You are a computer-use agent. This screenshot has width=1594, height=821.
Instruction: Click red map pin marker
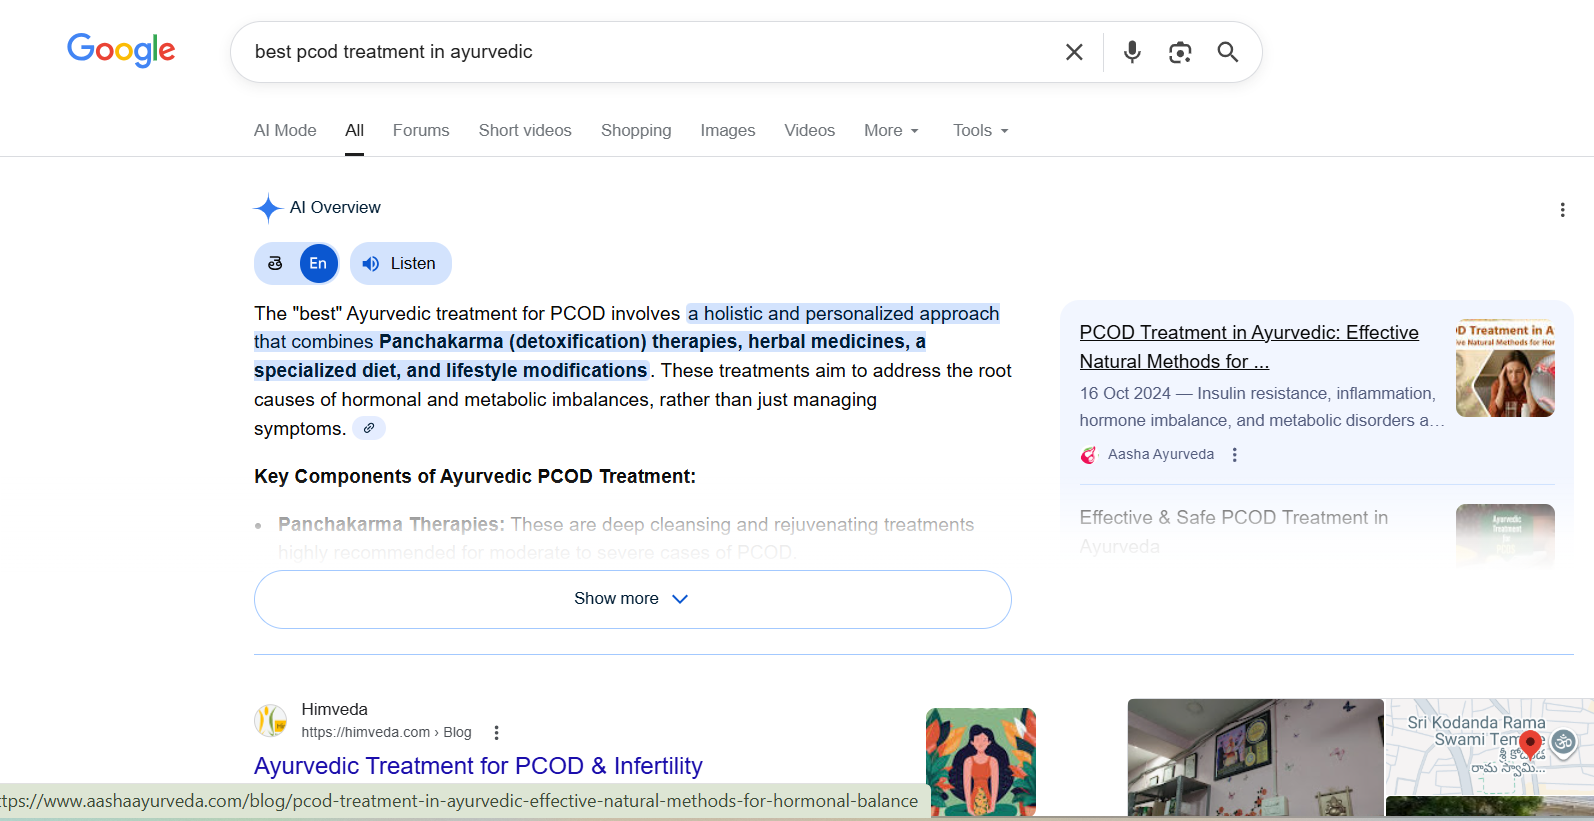point(1530,746)
